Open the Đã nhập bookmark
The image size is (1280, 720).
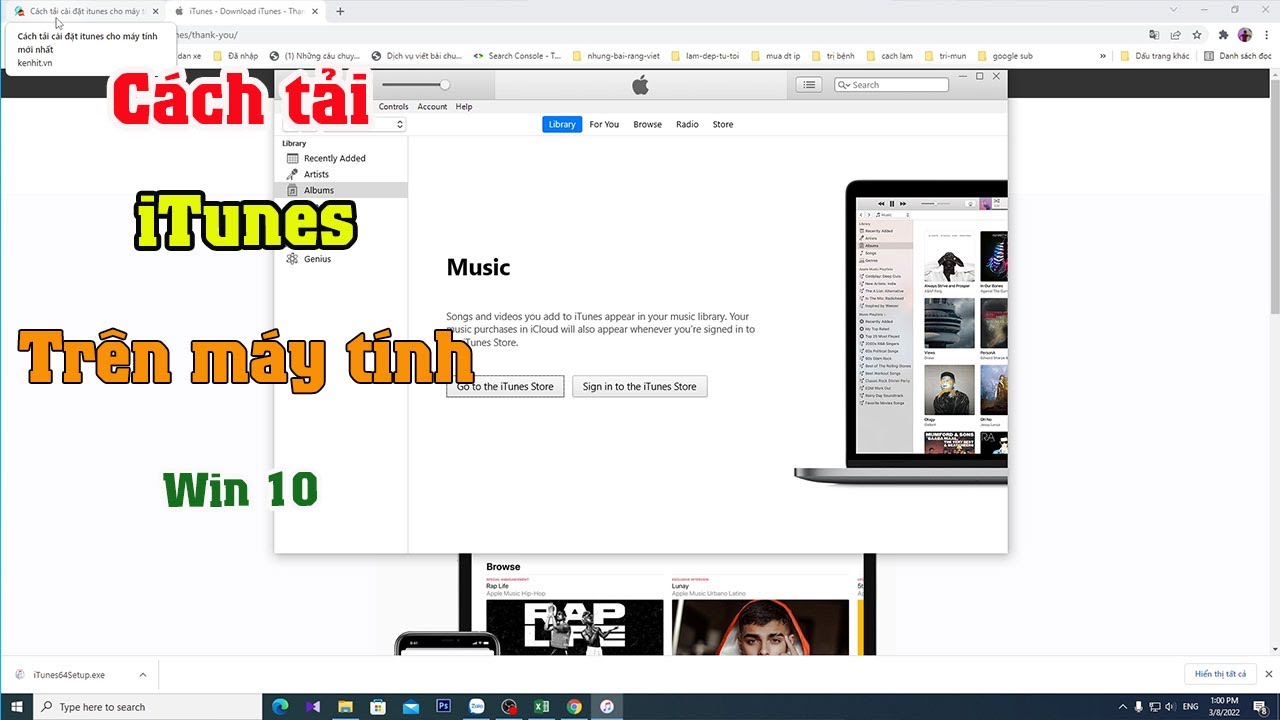click(x=235, y=56)
